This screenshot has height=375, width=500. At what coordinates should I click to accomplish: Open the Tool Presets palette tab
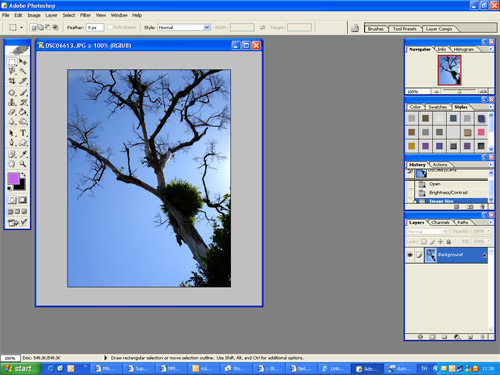coord(405,29)
